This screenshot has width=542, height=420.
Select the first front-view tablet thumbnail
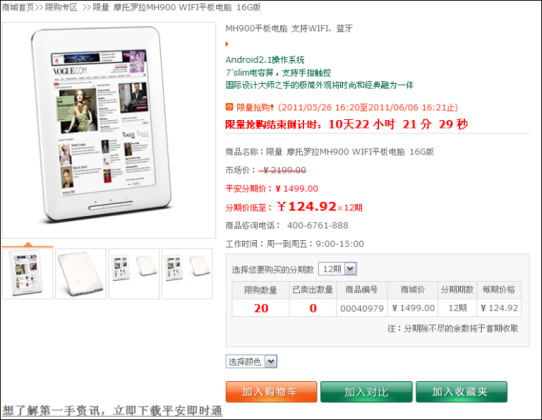(28, 273)
